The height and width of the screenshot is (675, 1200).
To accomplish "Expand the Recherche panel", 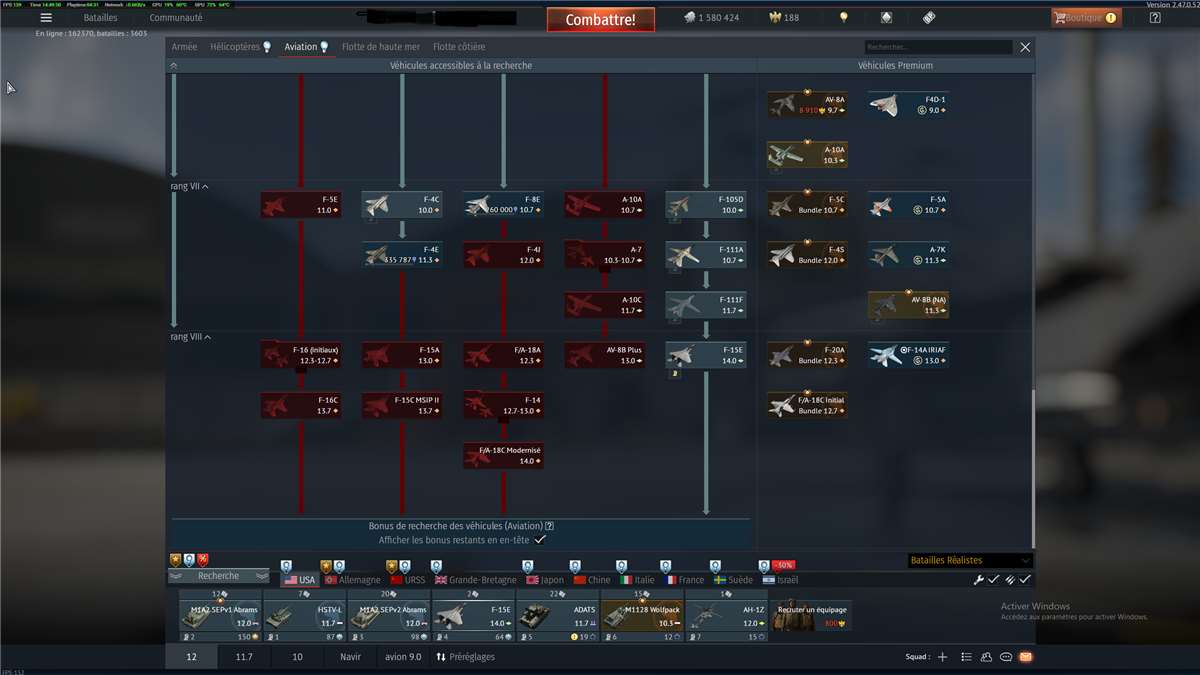I will (x=218, y=576).
